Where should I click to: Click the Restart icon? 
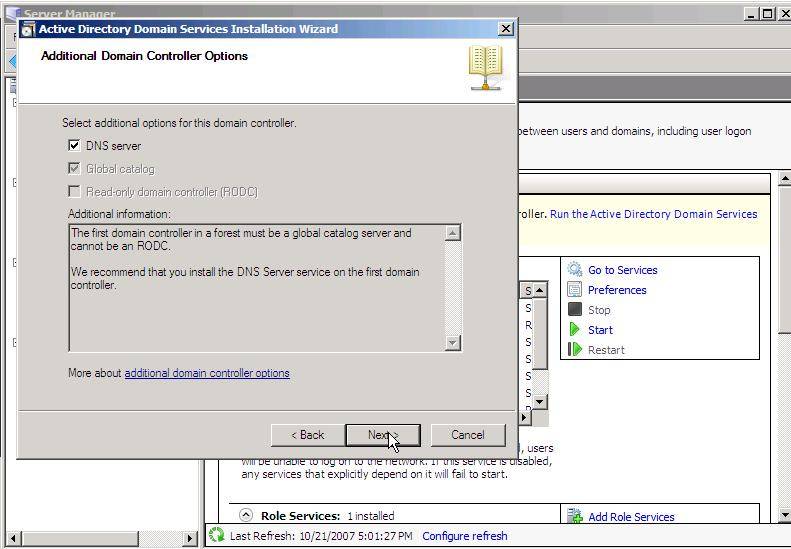coord(575,349)
